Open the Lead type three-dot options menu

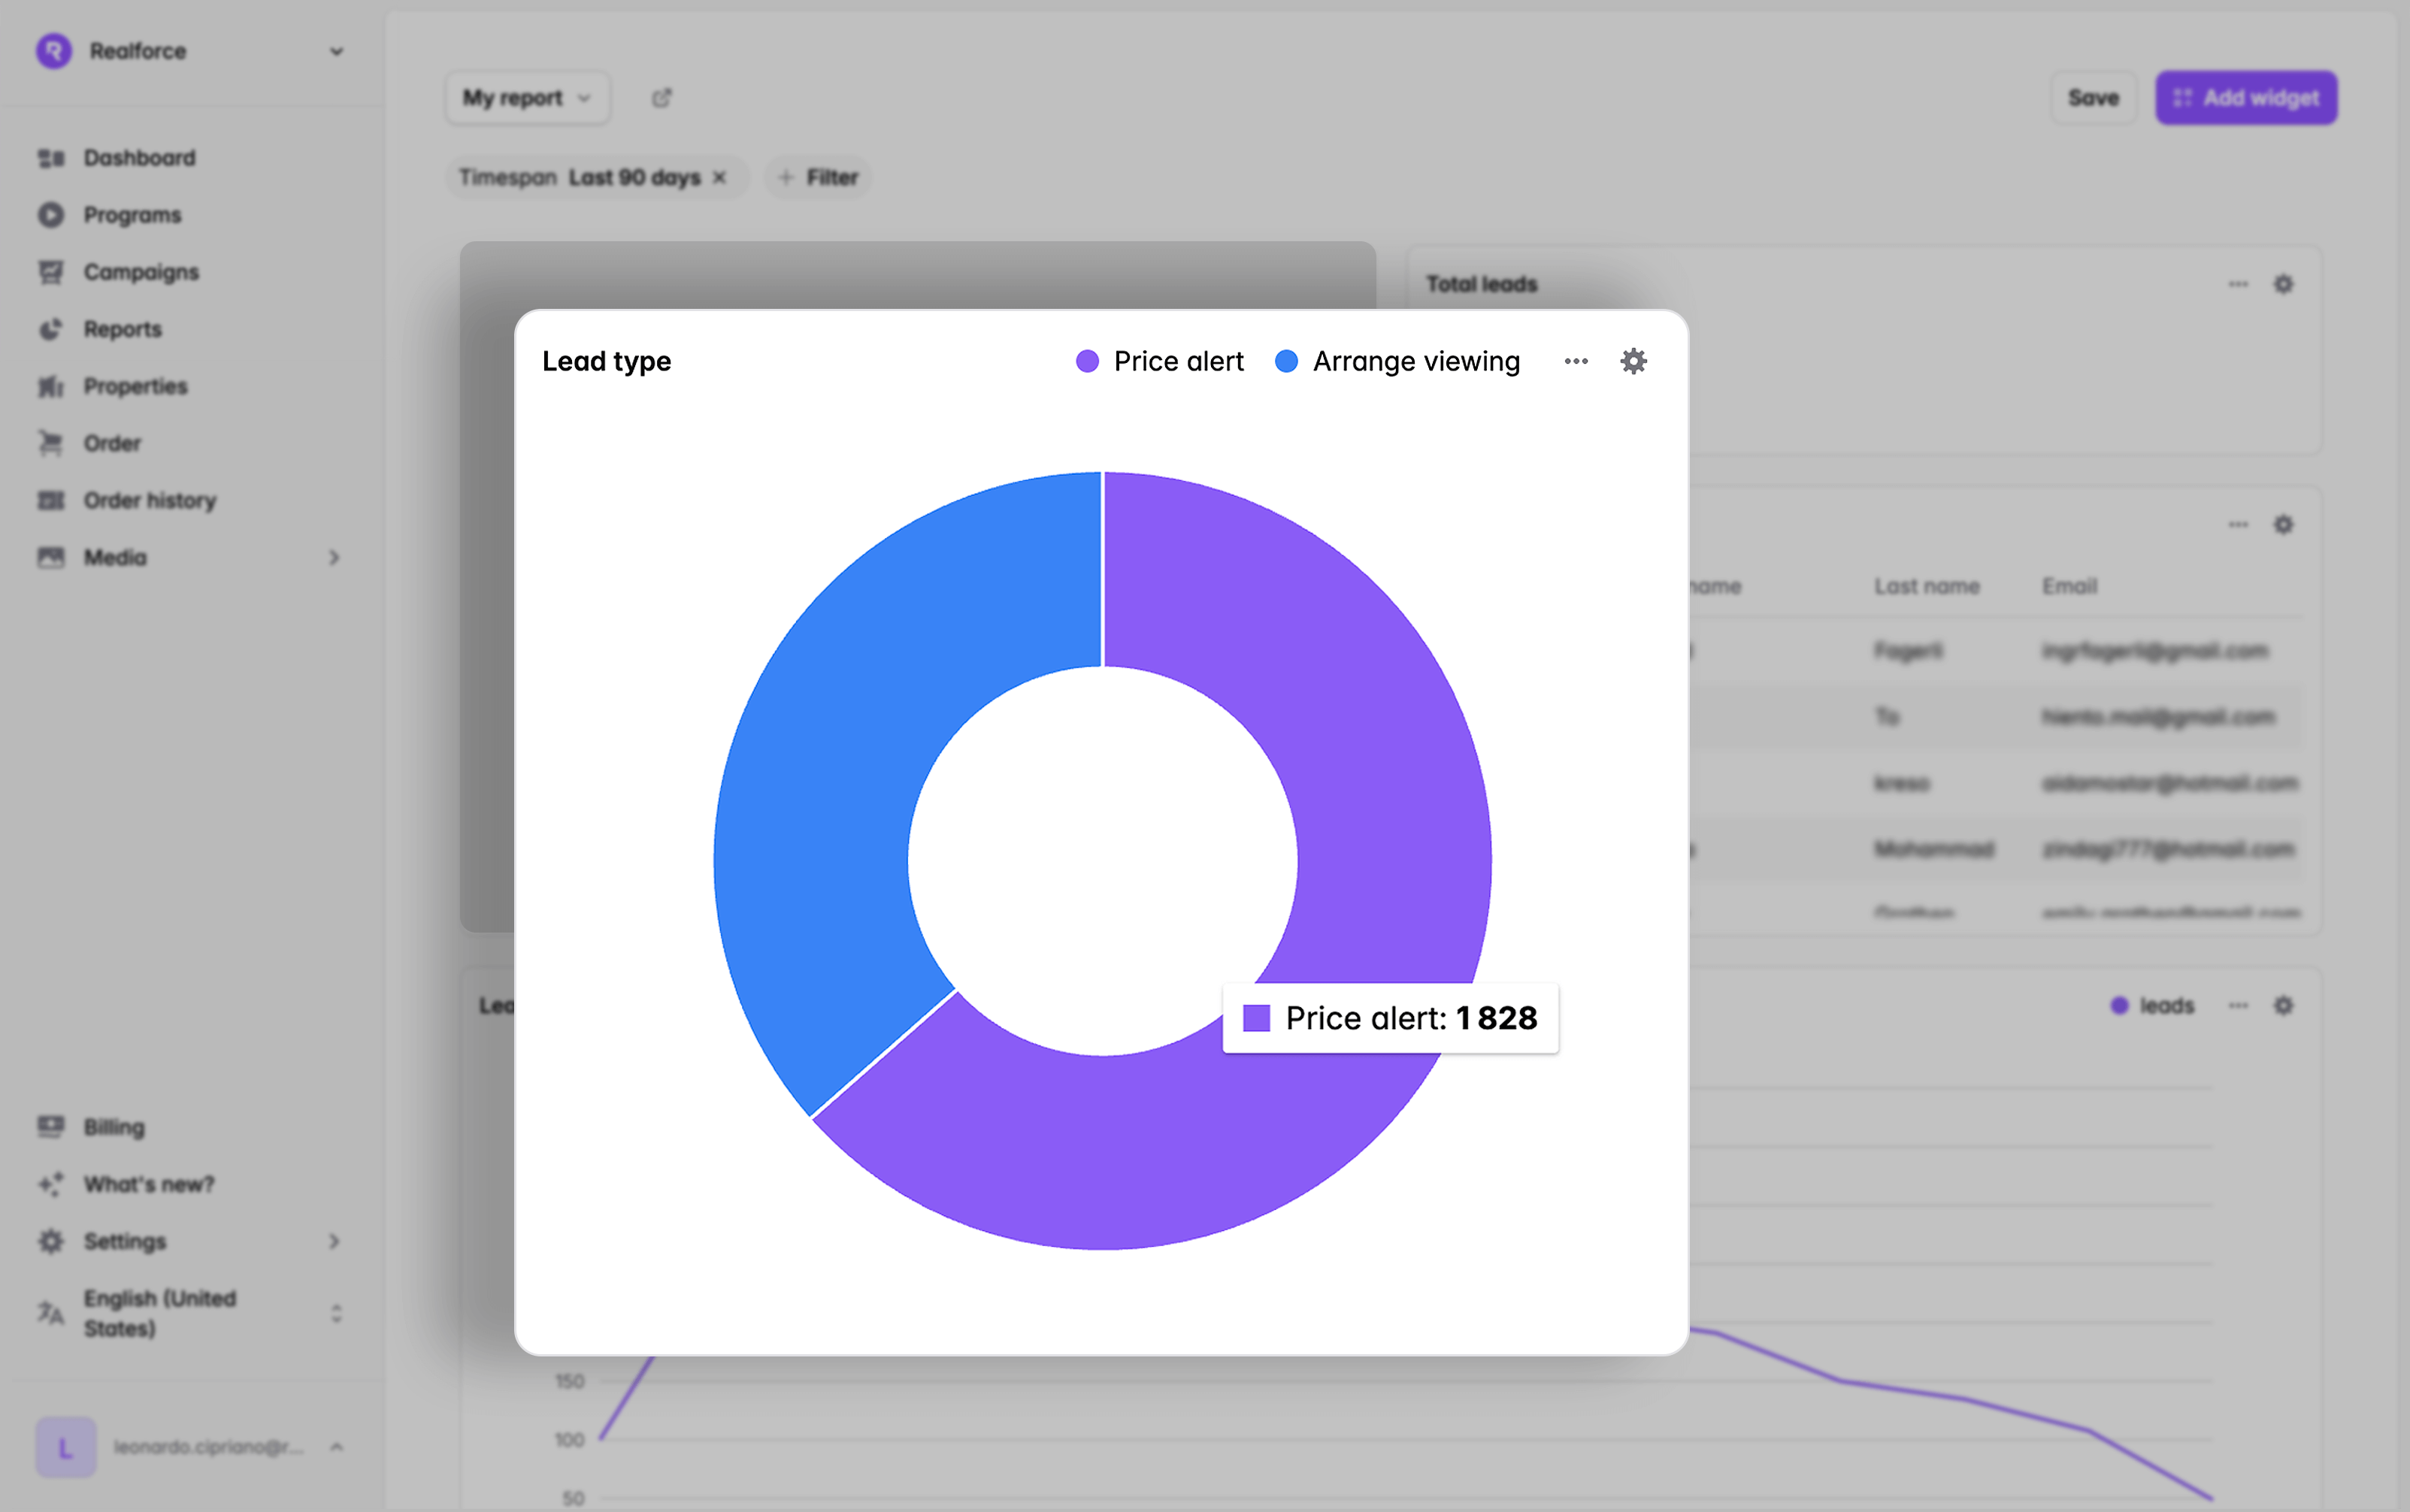(x=1576, y=361)
